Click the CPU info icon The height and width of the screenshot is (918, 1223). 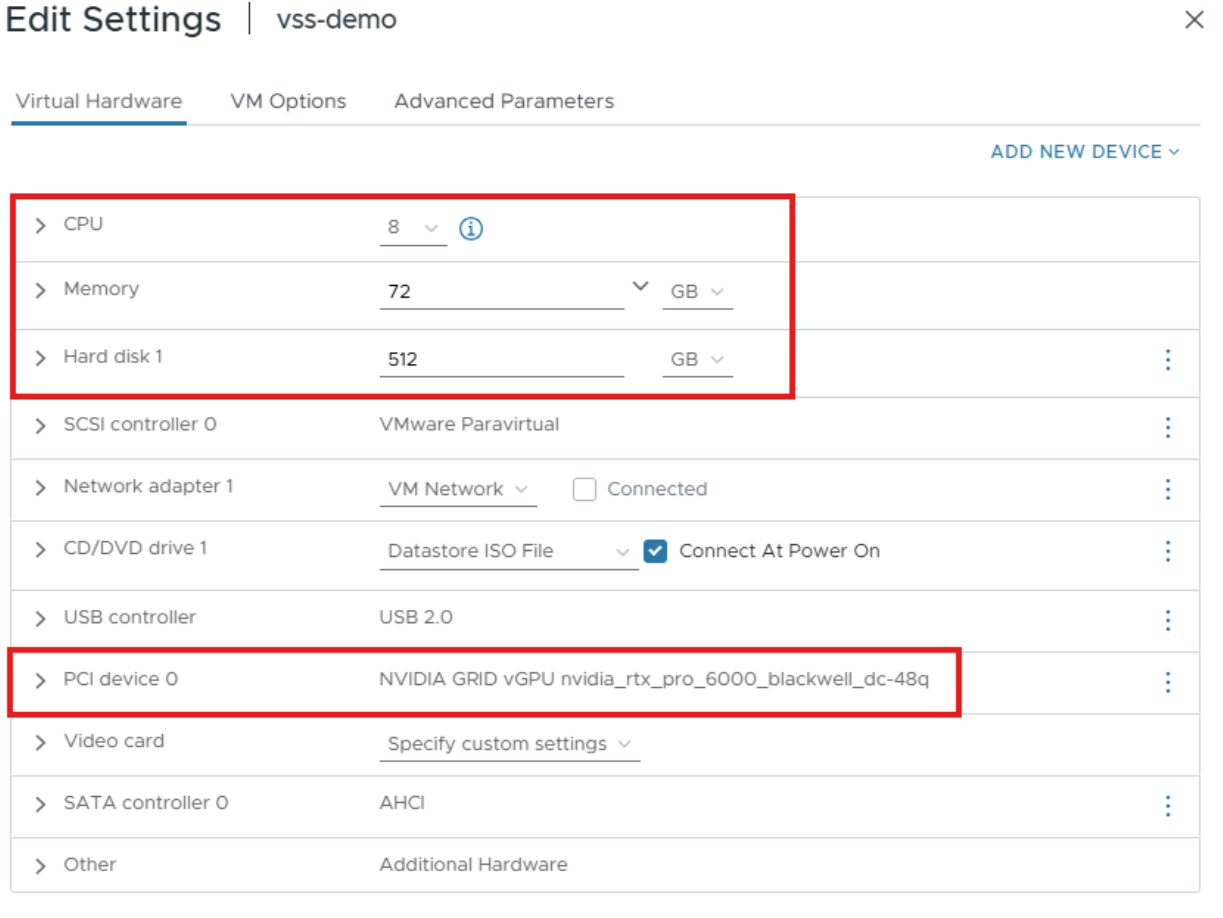click(471, 229)
